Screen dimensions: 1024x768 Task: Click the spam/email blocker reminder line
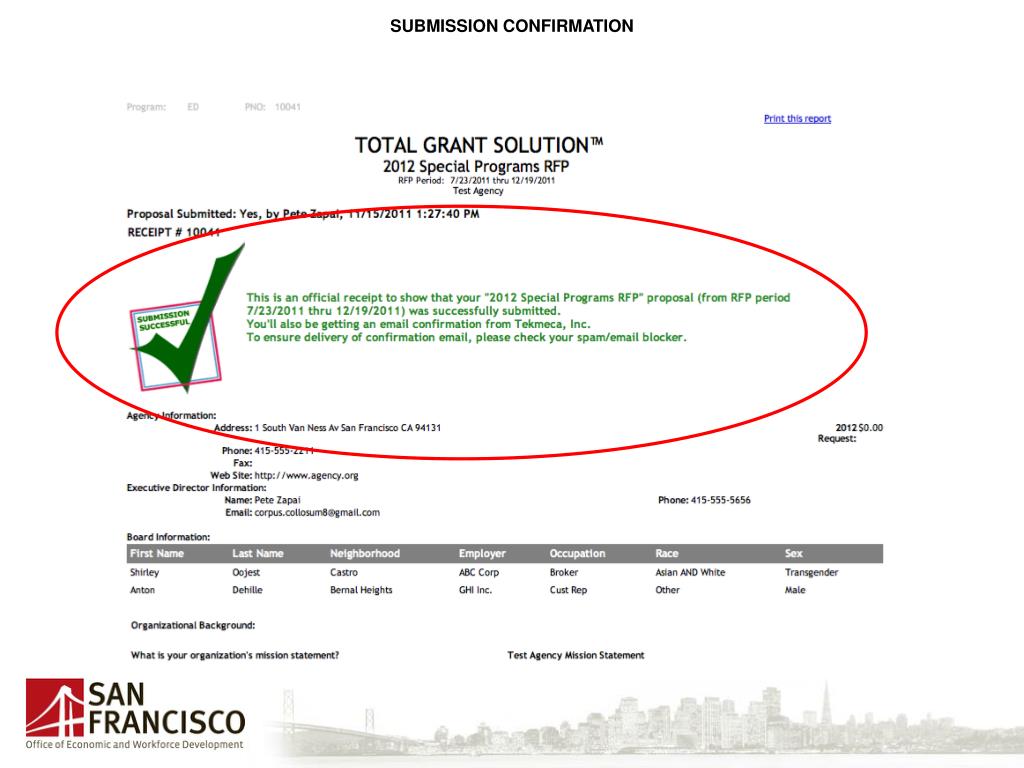point(466,338)
